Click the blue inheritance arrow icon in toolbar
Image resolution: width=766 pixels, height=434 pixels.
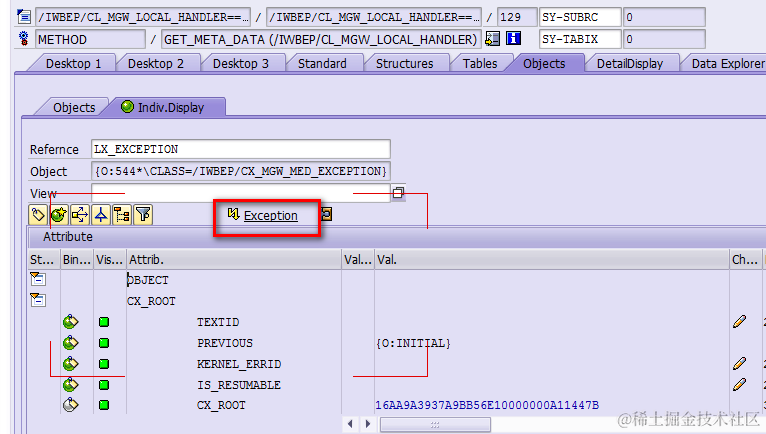pos(101,215)
